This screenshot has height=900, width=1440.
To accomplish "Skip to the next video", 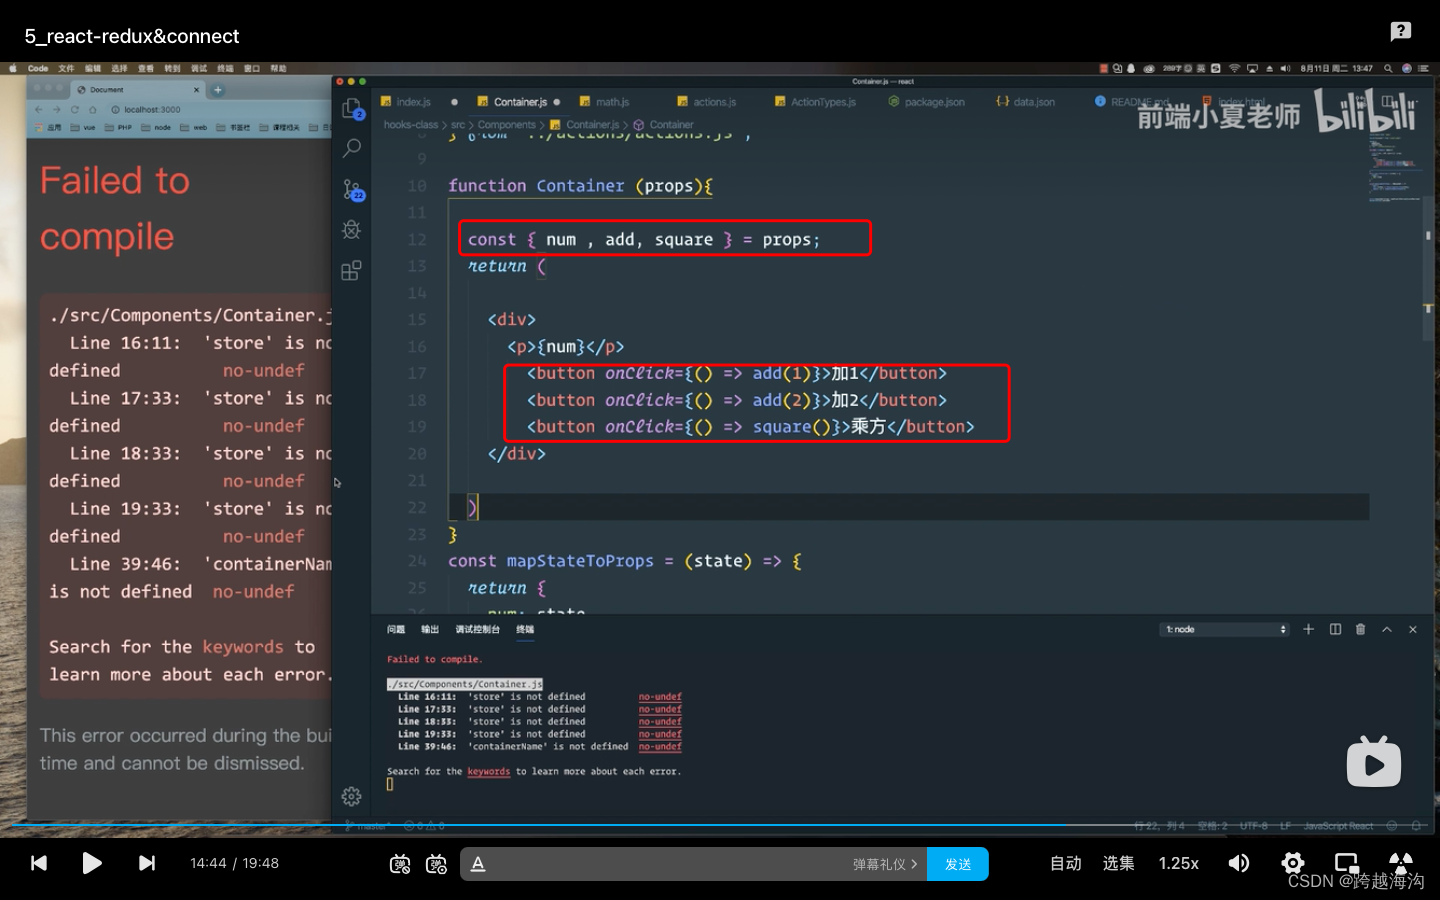I will coord(146,863).
